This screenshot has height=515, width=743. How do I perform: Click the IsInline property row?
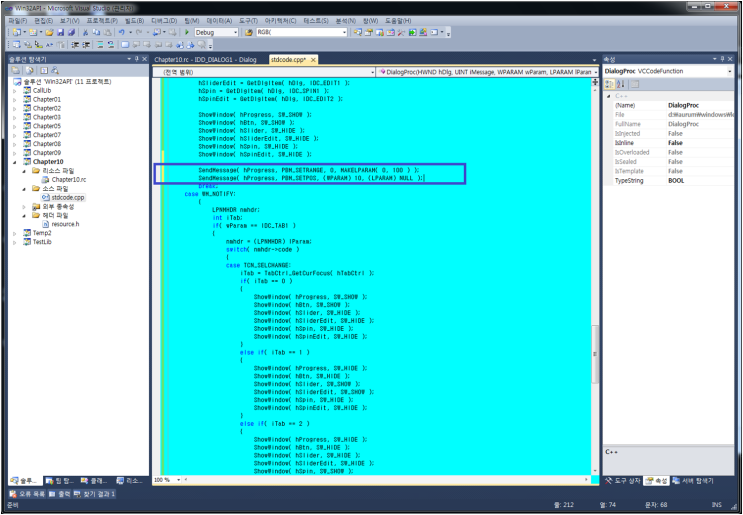pyautogui.click(x=669, y=143)
